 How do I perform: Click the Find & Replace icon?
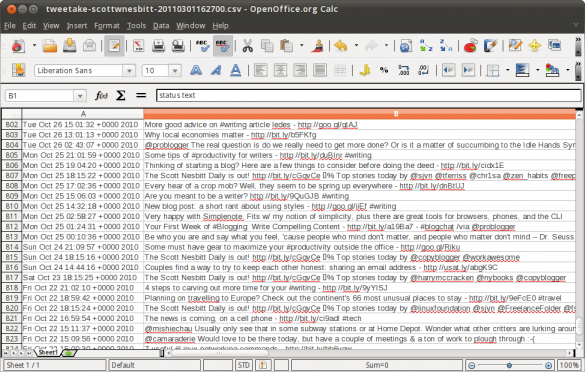click(x=515, y=46)
